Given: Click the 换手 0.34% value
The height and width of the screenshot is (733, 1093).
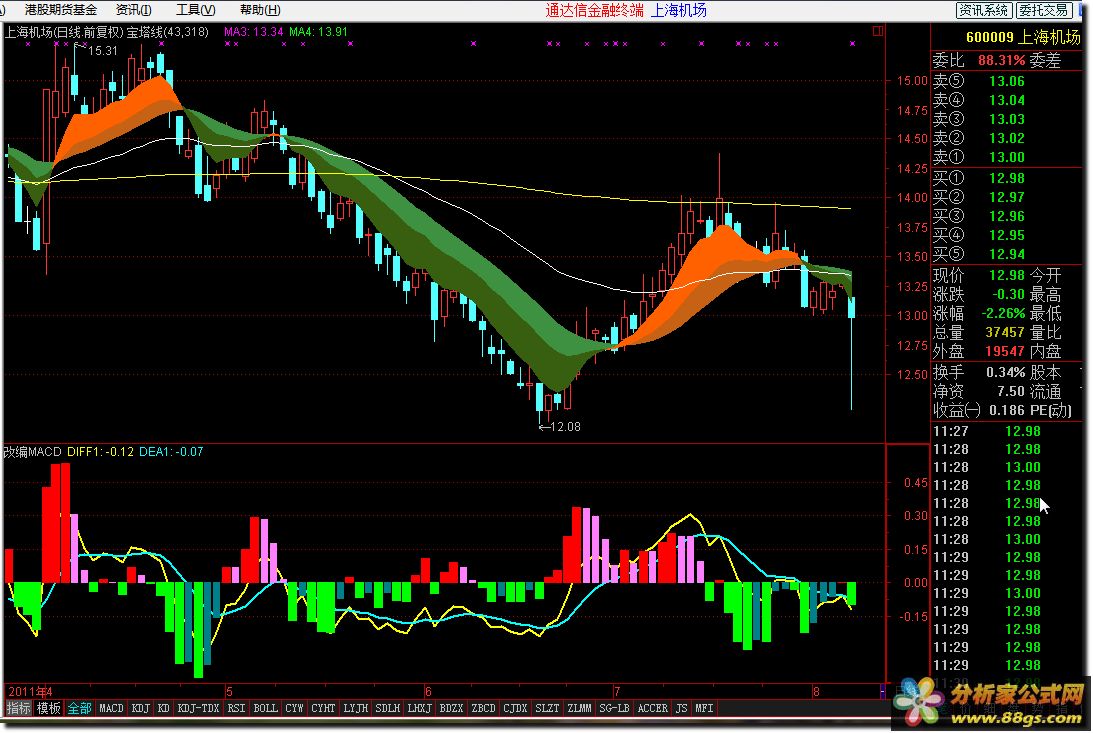Looking at the screenshot, I should tap(1005, 372).
